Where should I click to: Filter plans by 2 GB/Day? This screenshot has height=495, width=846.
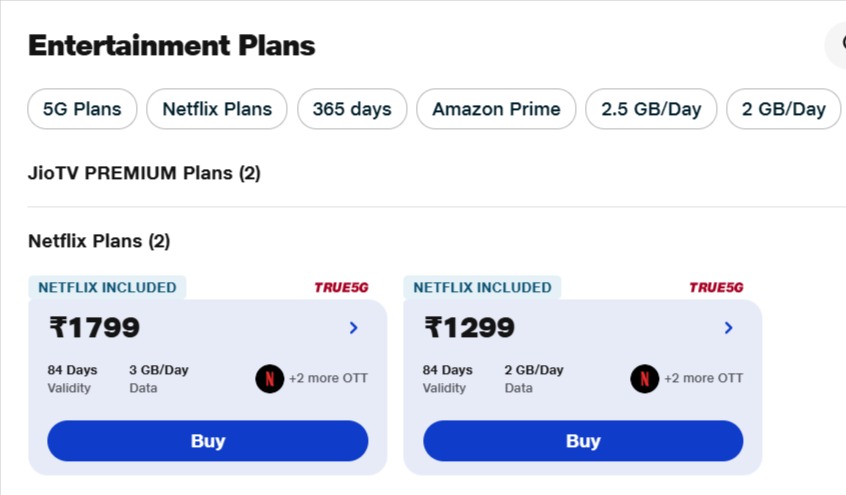click(783, 109)
